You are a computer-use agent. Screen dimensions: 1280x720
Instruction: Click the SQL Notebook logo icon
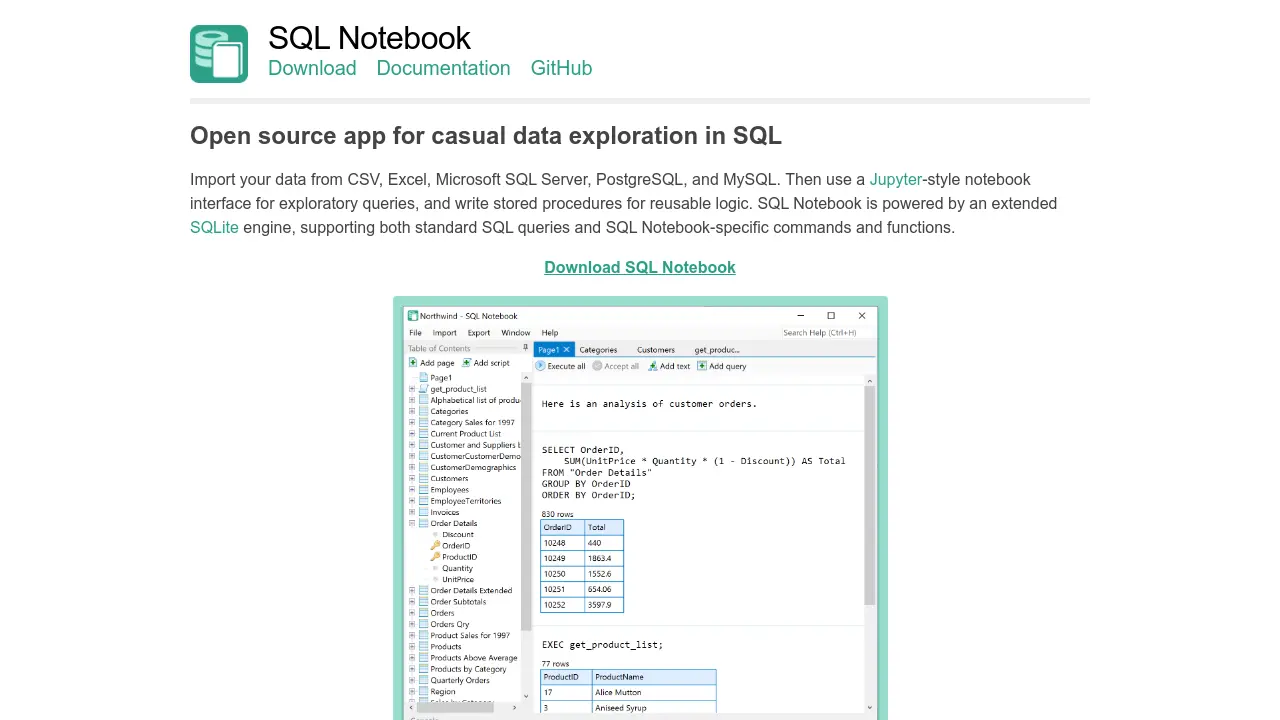[219, 54]
